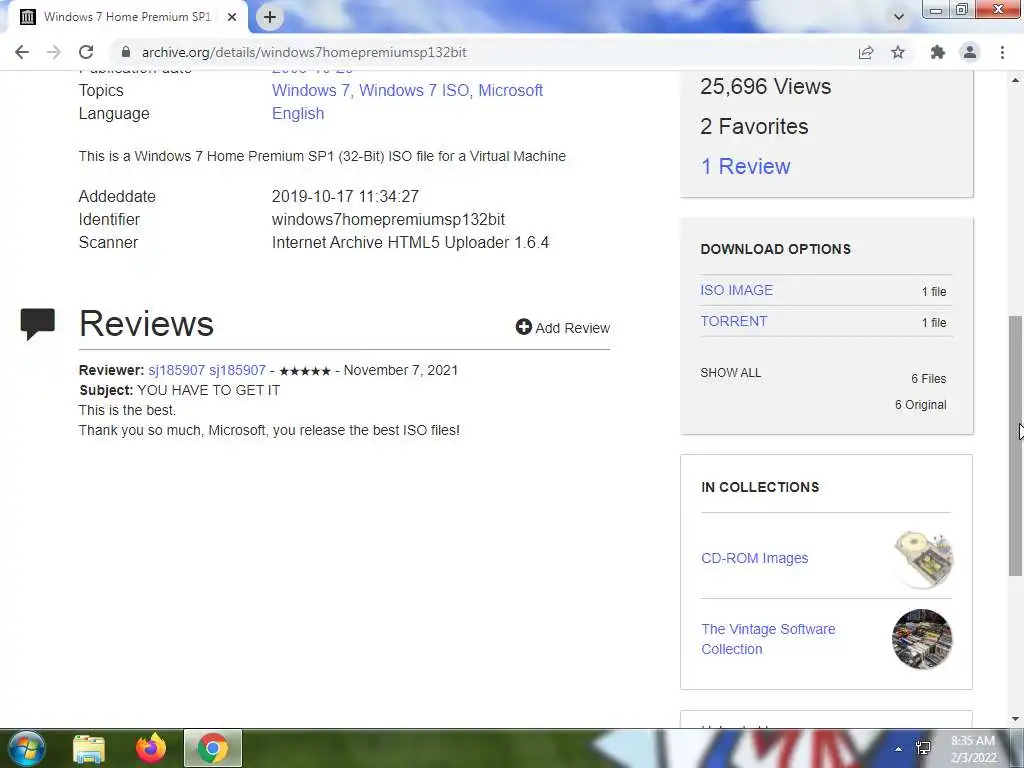Screen dimensions: 1024x768
Task: Click SHOW ALL download files
Action: coord(730,373)
